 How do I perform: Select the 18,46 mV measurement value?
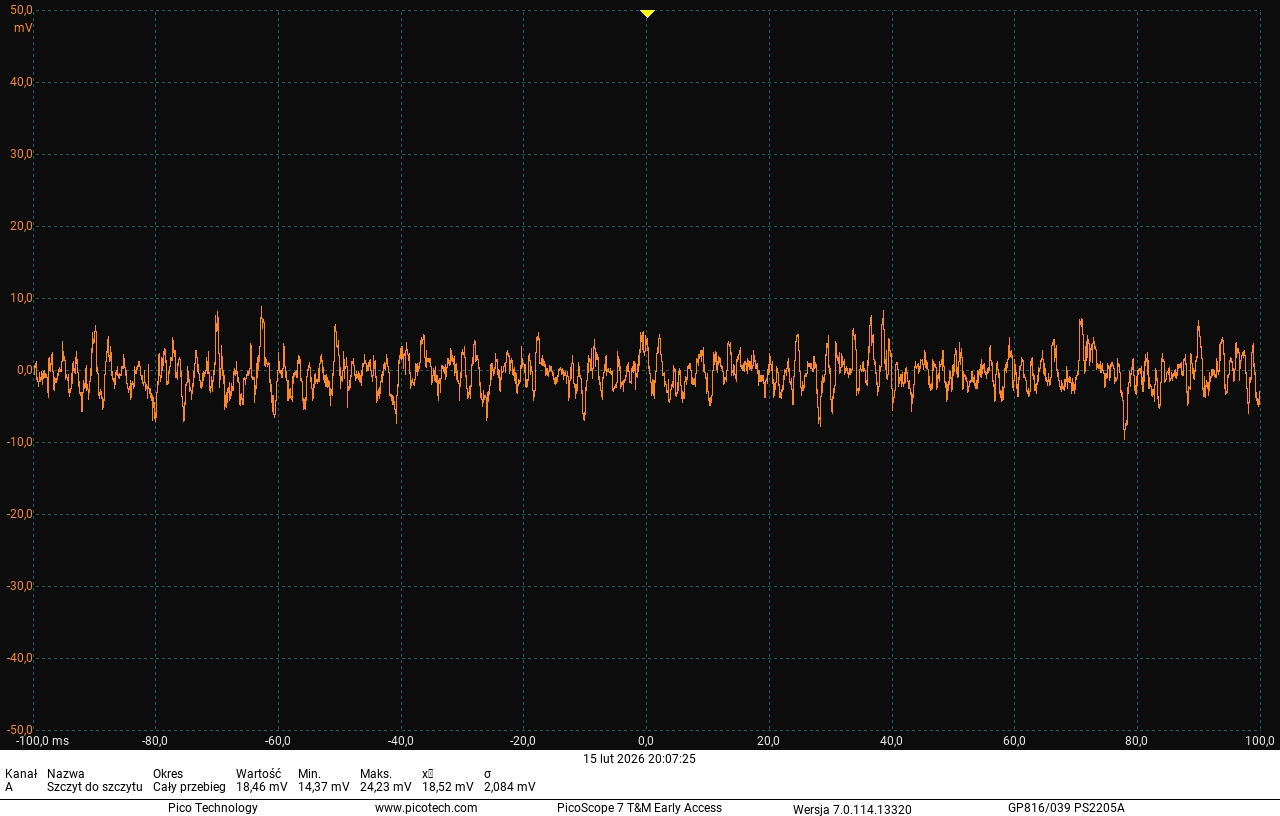pyautogui.click(x=261, y=787)
